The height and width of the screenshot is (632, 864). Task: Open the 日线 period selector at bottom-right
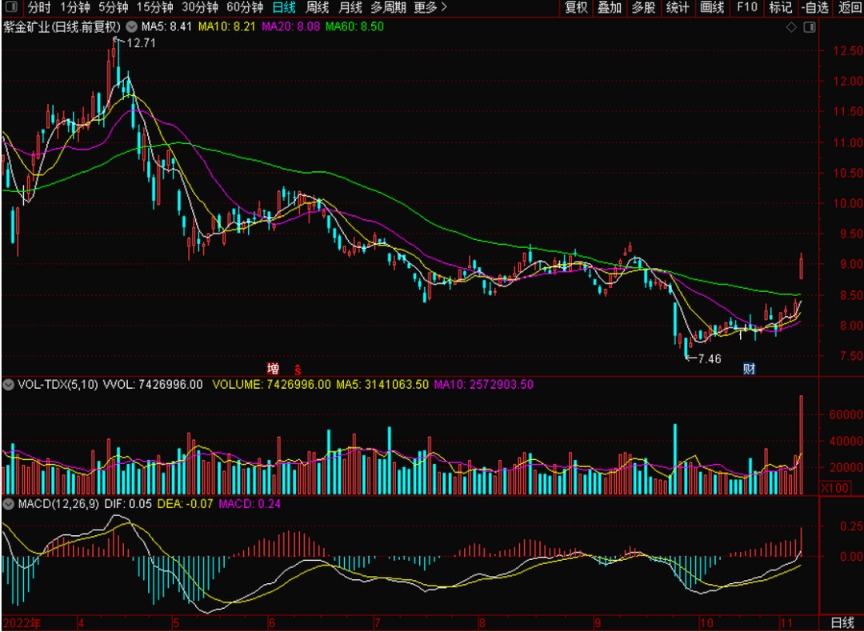click(843, 624)
